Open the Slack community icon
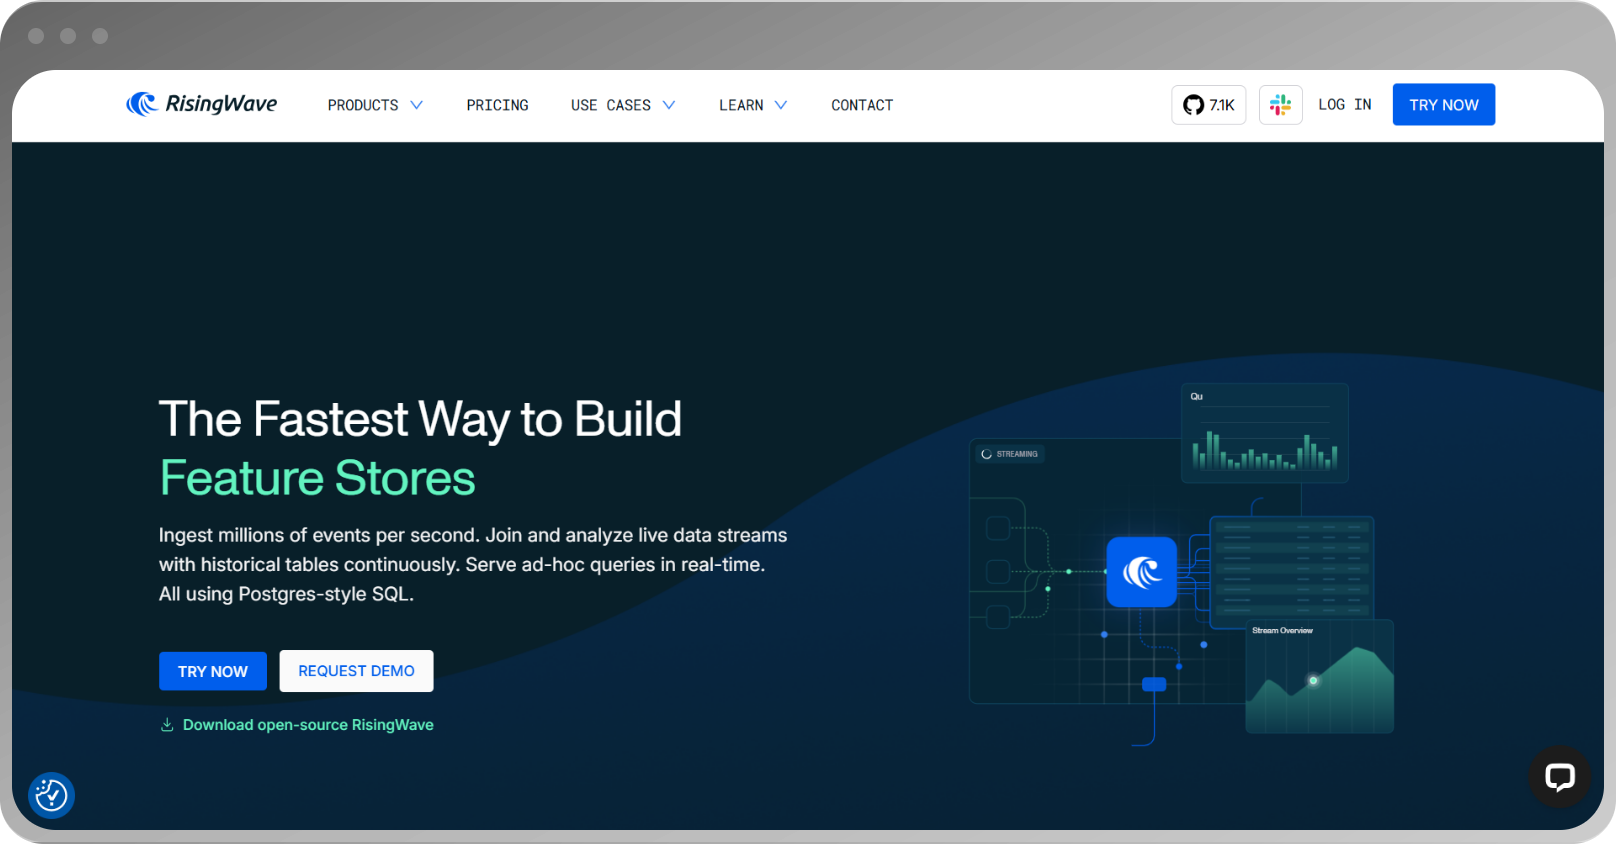Viewport: 1616px width, 844px height. click(1280, 105)
